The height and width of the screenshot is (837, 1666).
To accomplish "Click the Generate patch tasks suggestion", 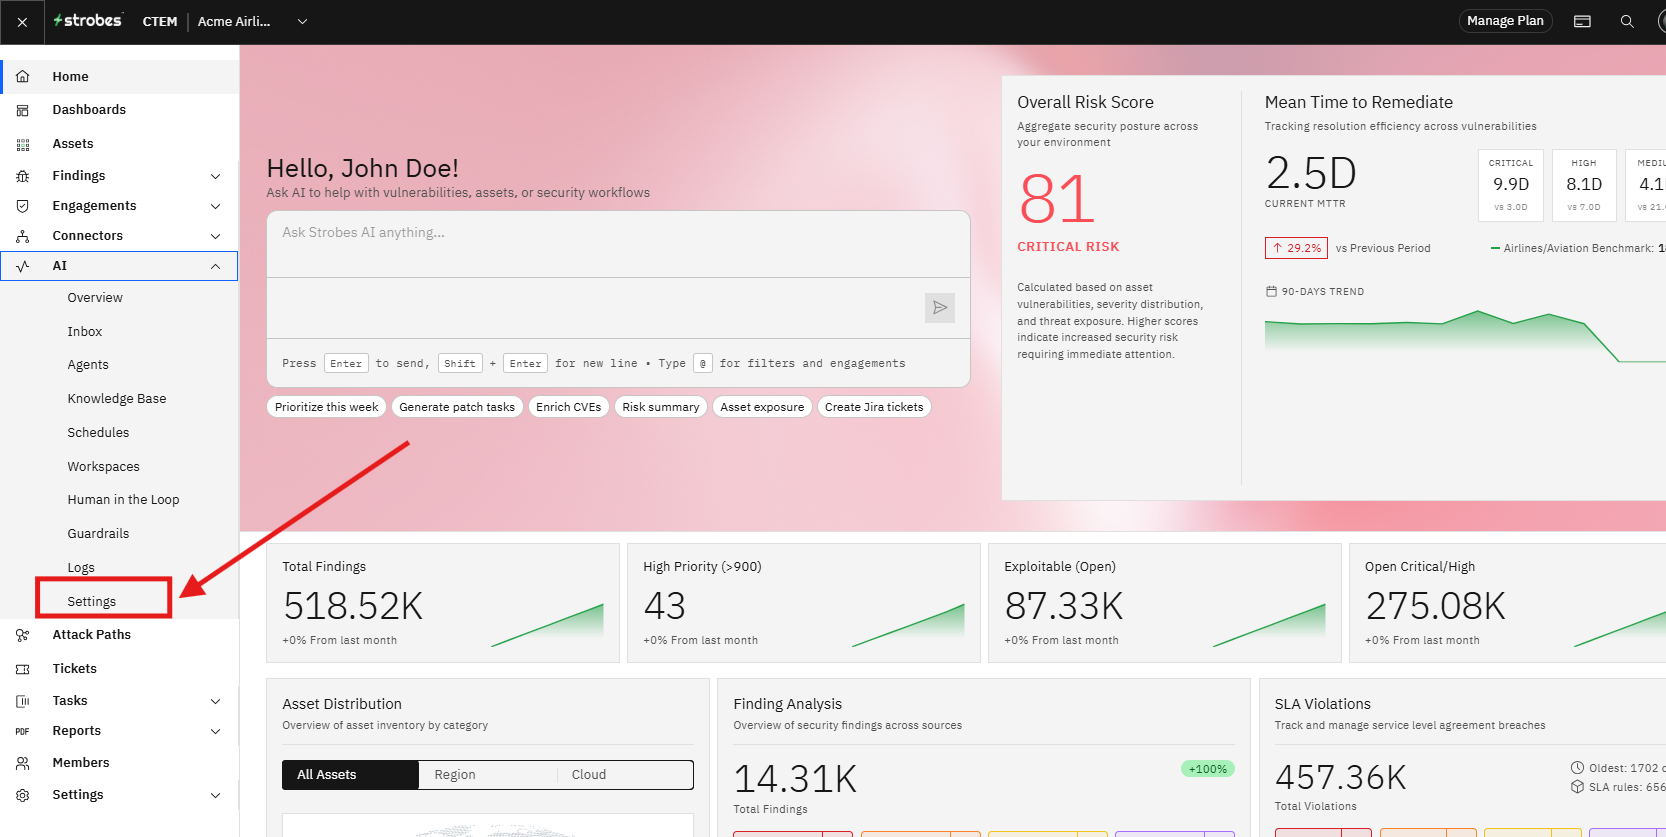I will 457,407.
